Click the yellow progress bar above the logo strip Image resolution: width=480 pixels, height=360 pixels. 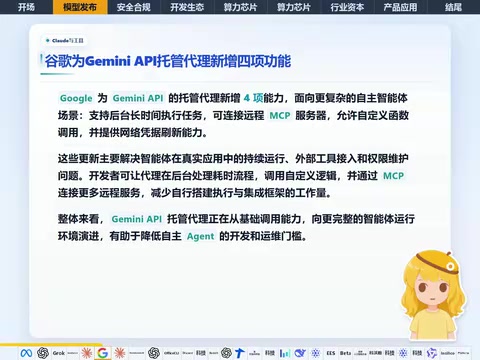pos(51,344)
